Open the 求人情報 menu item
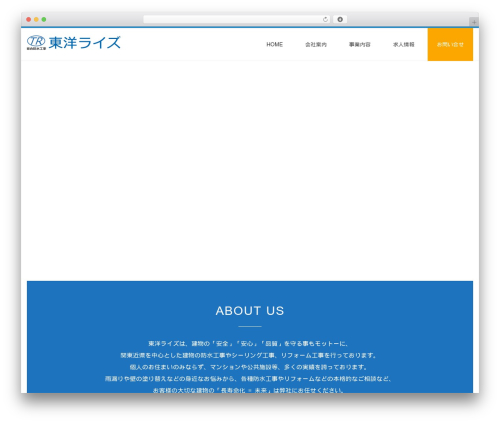Screen dimensions: 500x423 click(404, 44)
